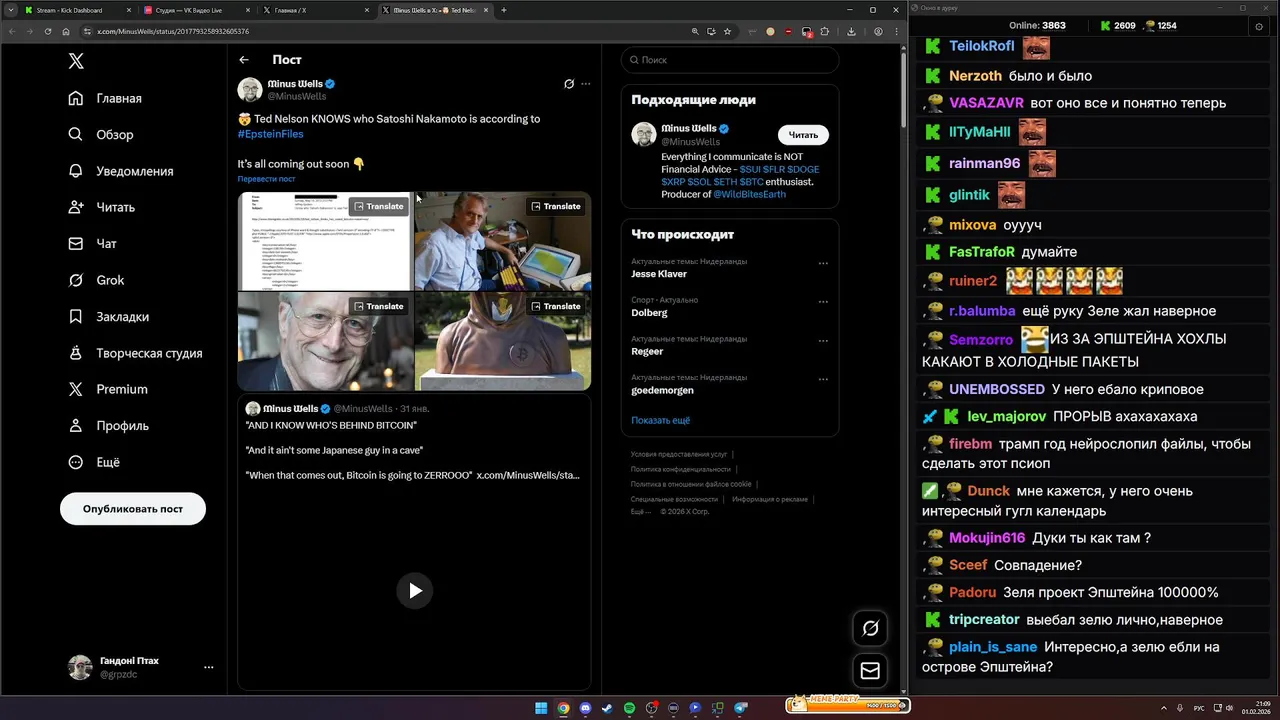Go to Главная in X sidebar
1280x720 pixels.
[105, 98]
